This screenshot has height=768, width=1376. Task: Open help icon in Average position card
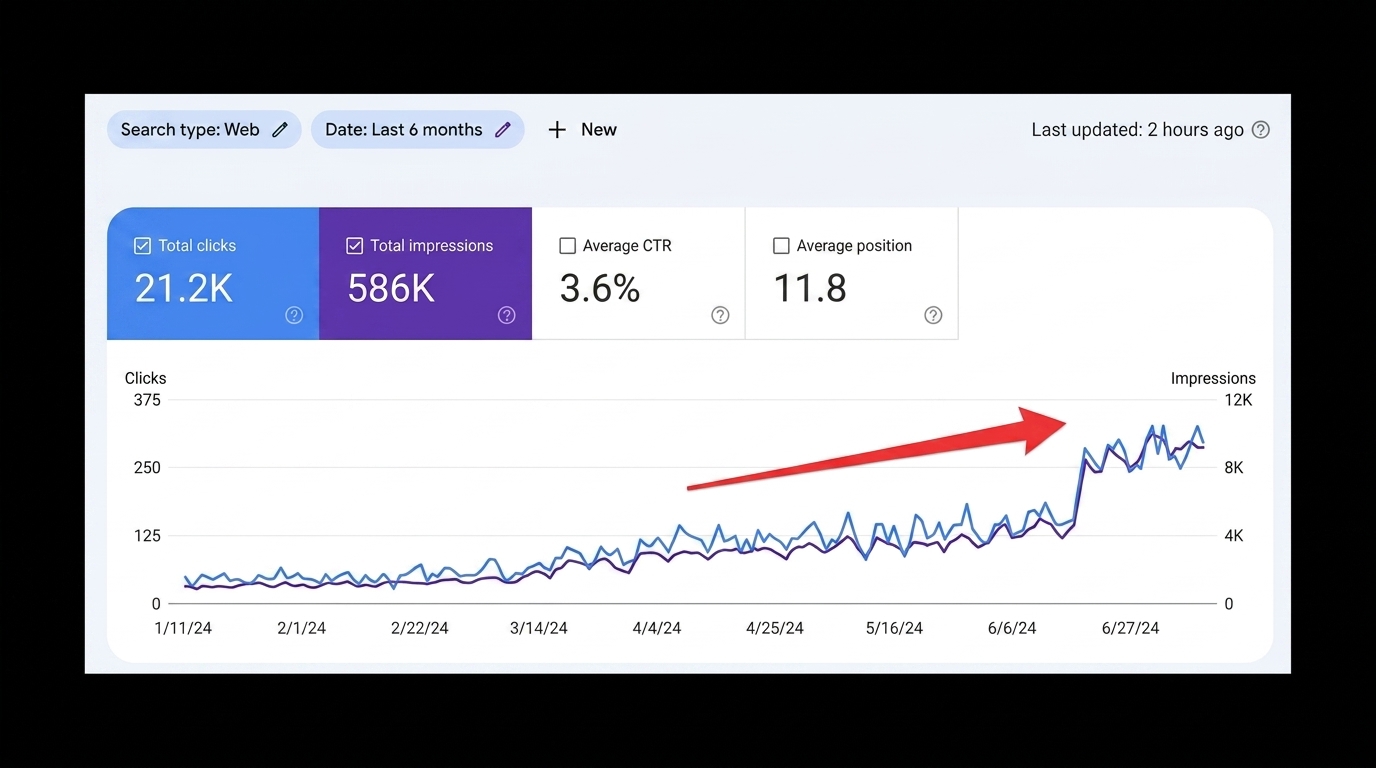[x=933, y=315]
